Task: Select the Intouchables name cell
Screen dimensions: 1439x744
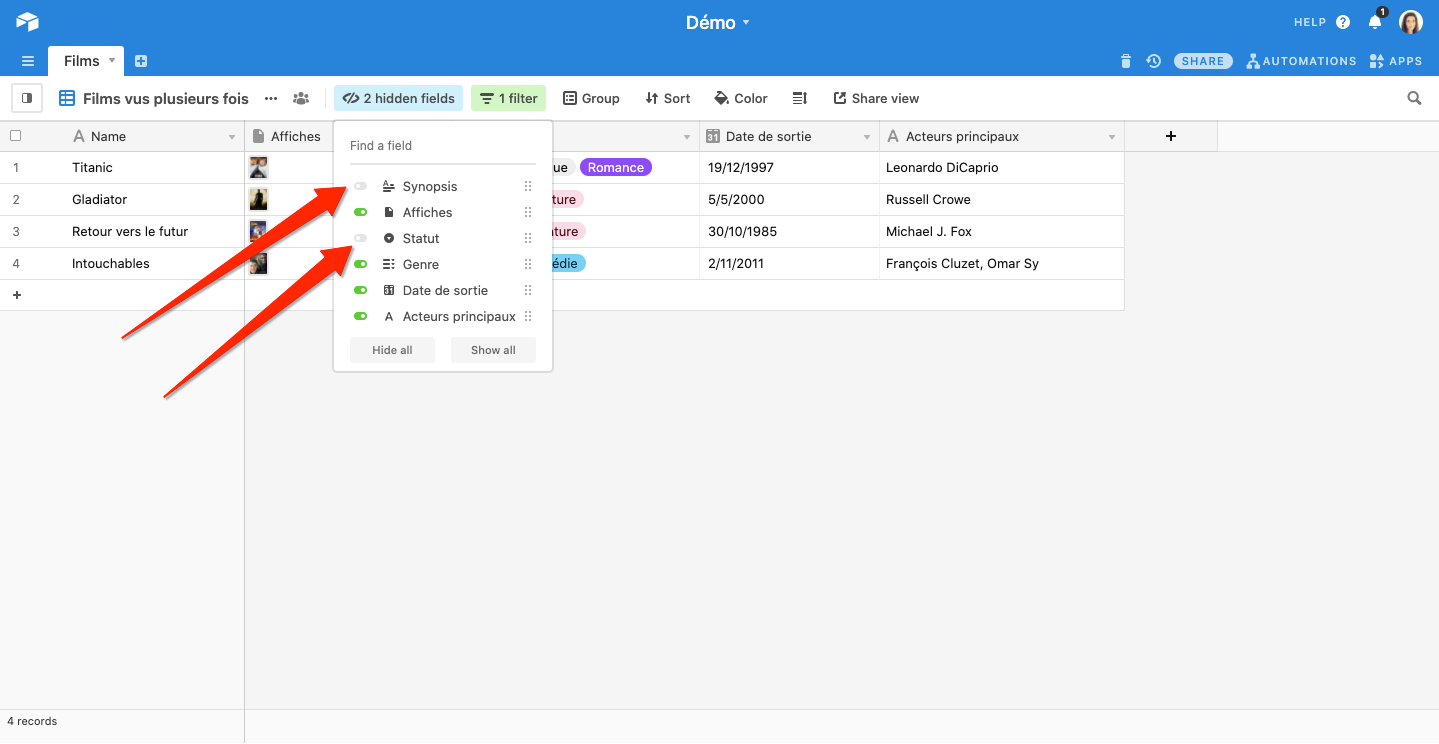Action: pyautogui.click(x=155, y=263)
